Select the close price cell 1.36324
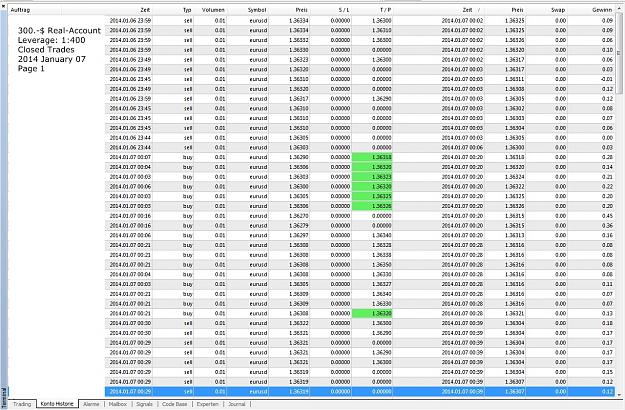This screenshot has width=625, height=410. (505, 177)
